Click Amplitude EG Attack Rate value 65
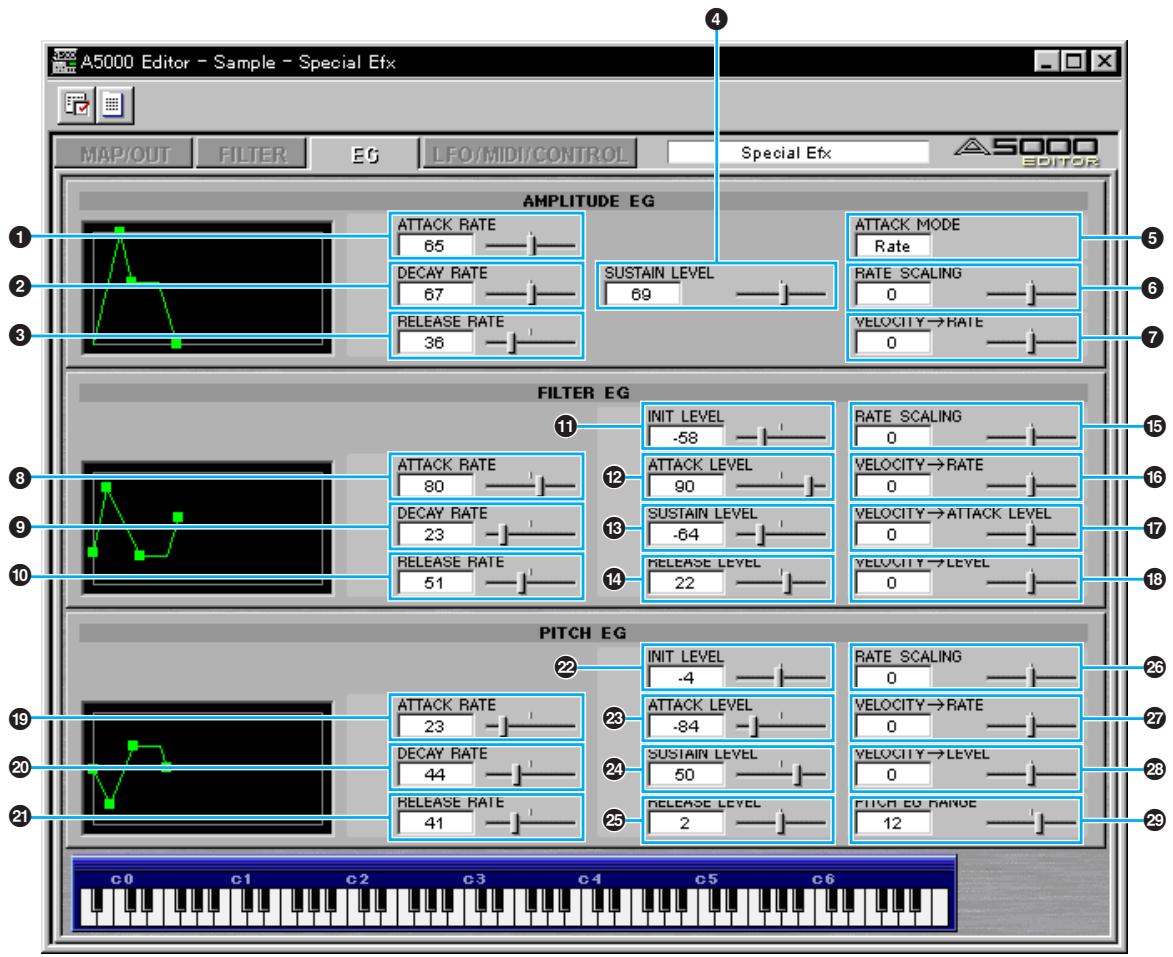This screenshot has height=957, width=1173. tap(435, 245)
